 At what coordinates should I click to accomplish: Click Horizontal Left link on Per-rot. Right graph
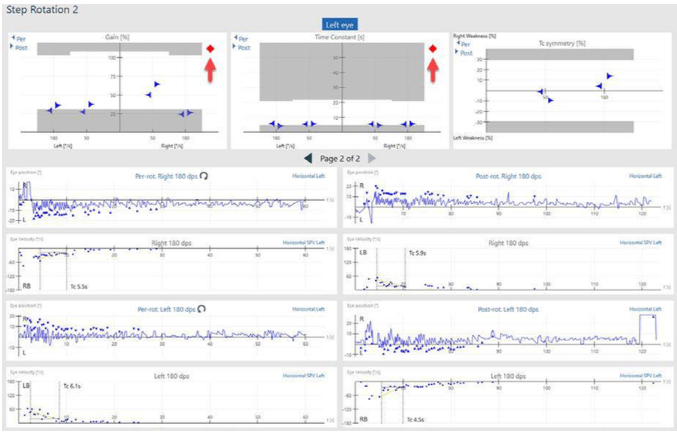coord(307,176)
